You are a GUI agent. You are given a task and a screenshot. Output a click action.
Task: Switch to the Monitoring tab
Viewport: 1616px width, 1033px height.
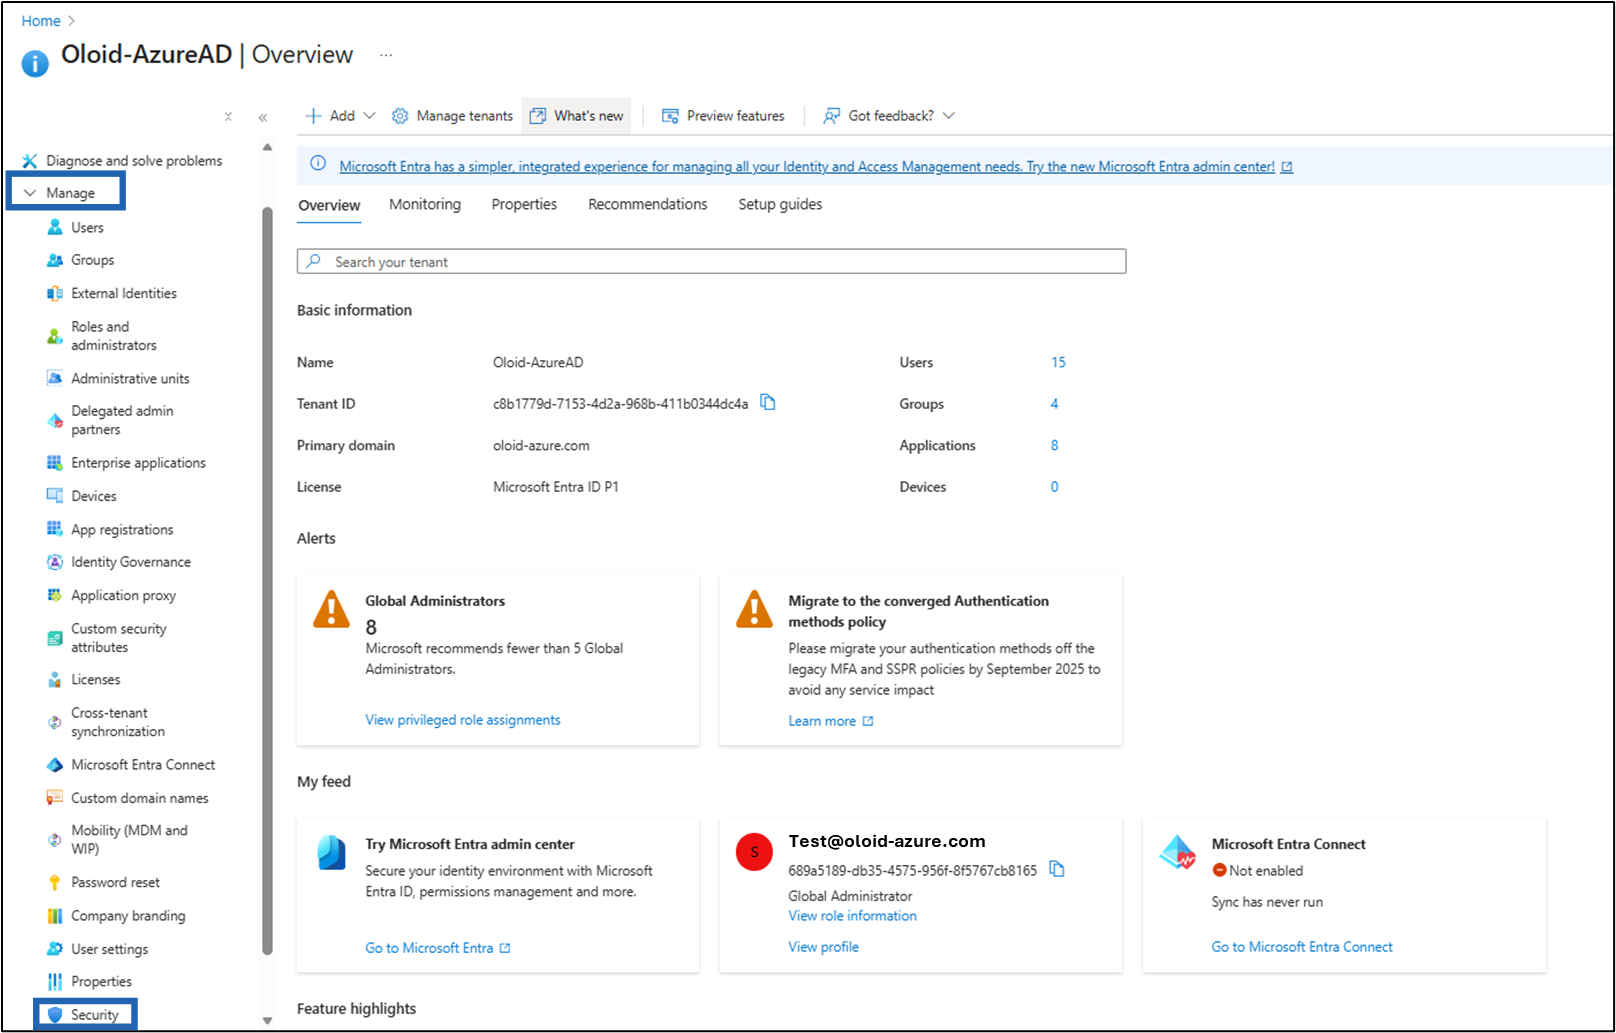(425, 204)
